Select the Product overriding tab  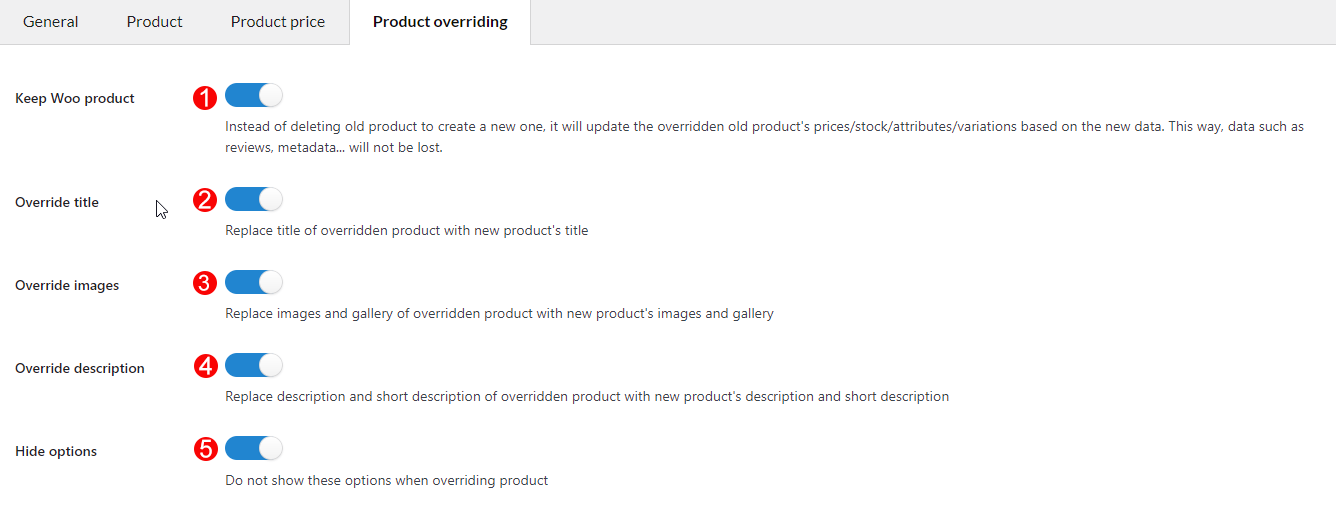click(440, 22)
